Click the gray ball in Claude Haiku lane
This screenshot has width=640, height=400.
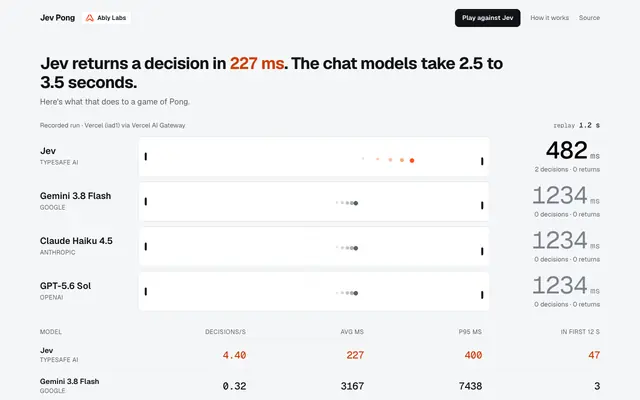point(356,248)
